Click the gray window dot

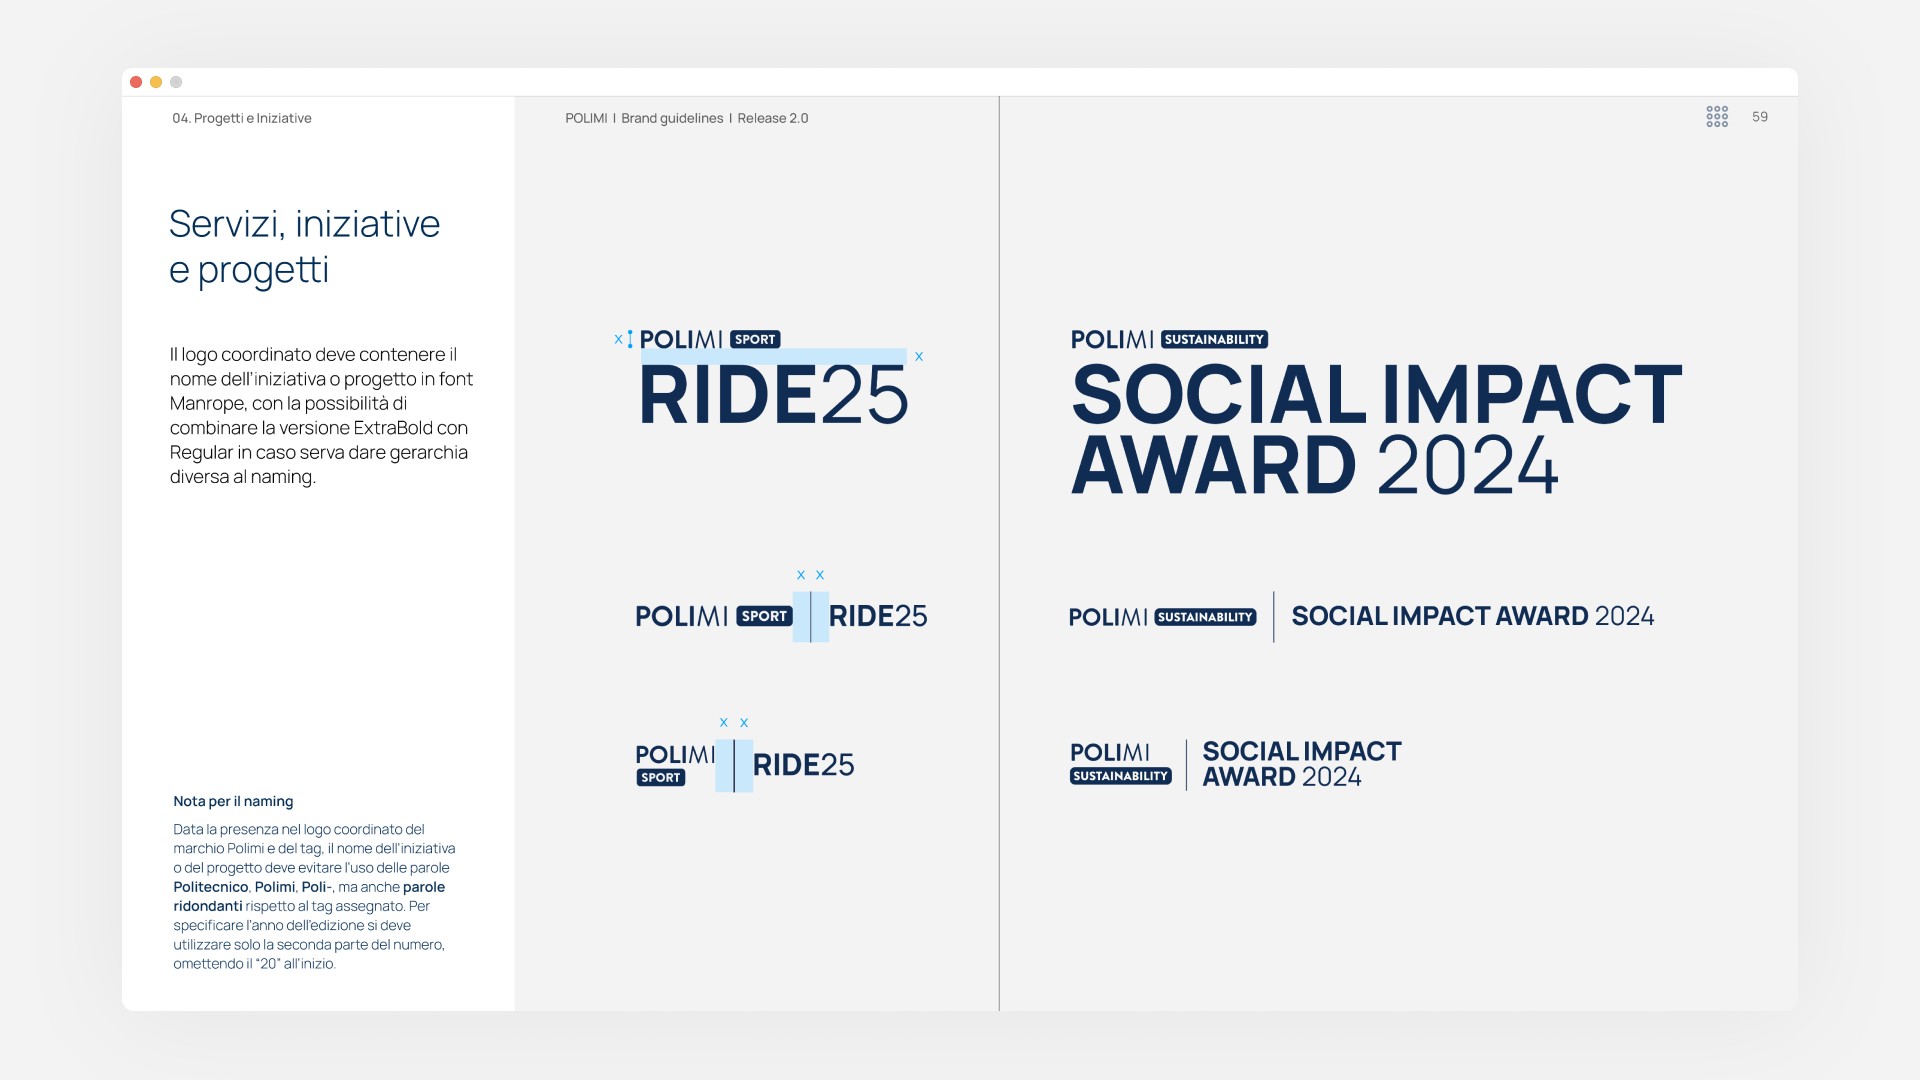tap(176, 82)
